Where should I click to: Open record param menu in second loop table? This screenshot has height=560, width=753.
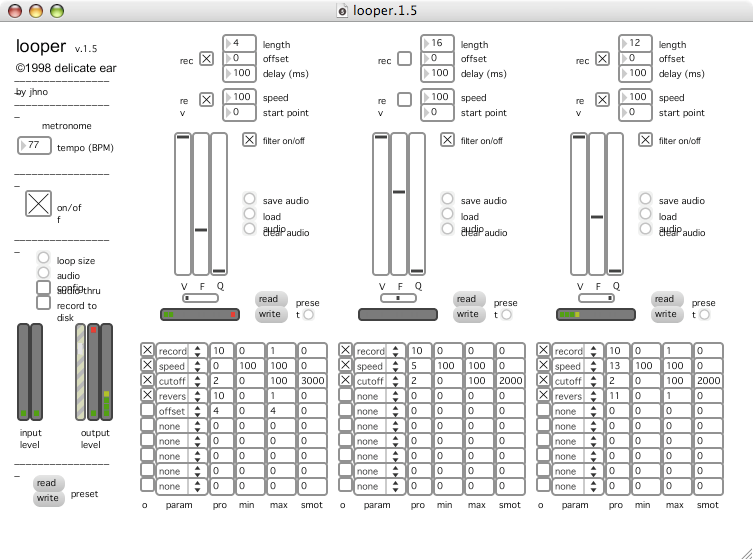click(x=379, y=351)
